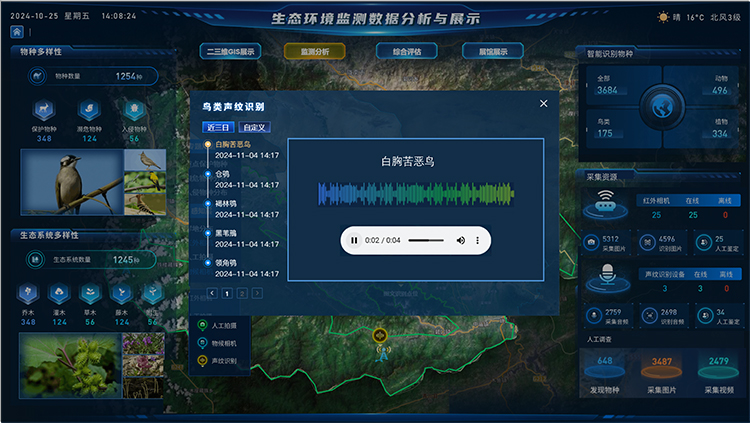Switch to the 二三维GIS展示 tab
Viewport: 750px width, 423px height.
[x=230, y=51]
